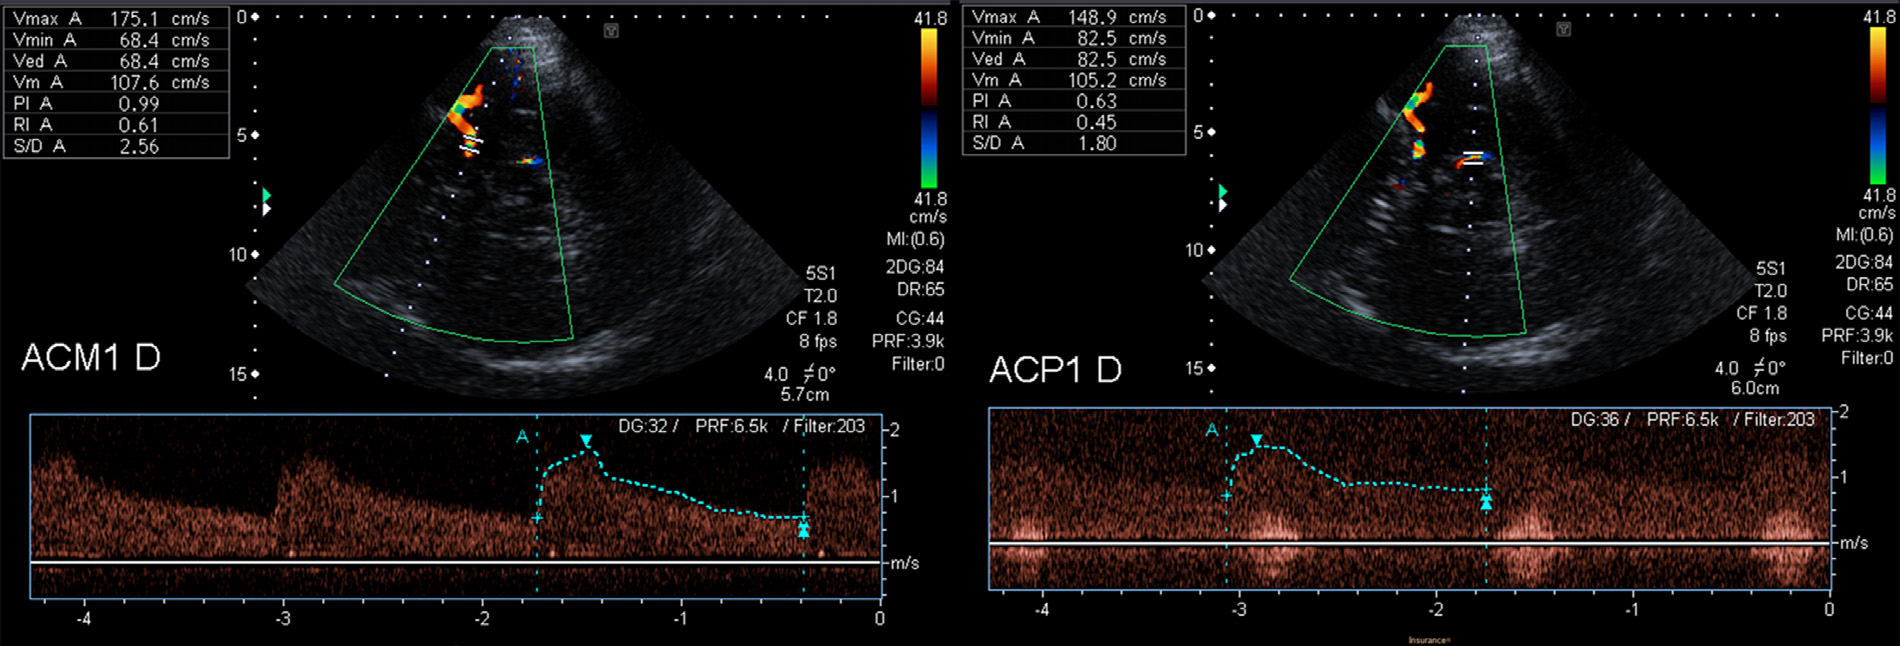Click the orientation marker atop the ACM1 D sector
This screenshot has width=1900, height=646.
coord(611,31)
